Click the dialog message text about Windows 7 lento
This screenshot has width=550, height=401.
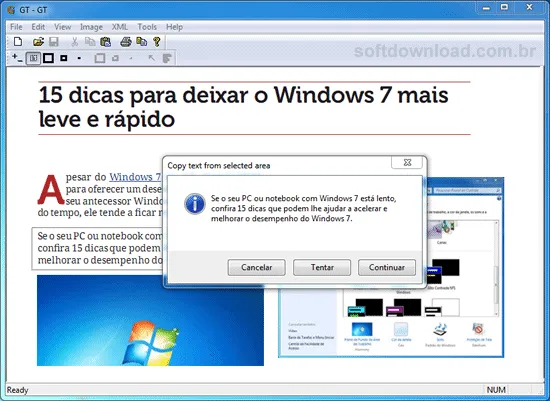303,208
